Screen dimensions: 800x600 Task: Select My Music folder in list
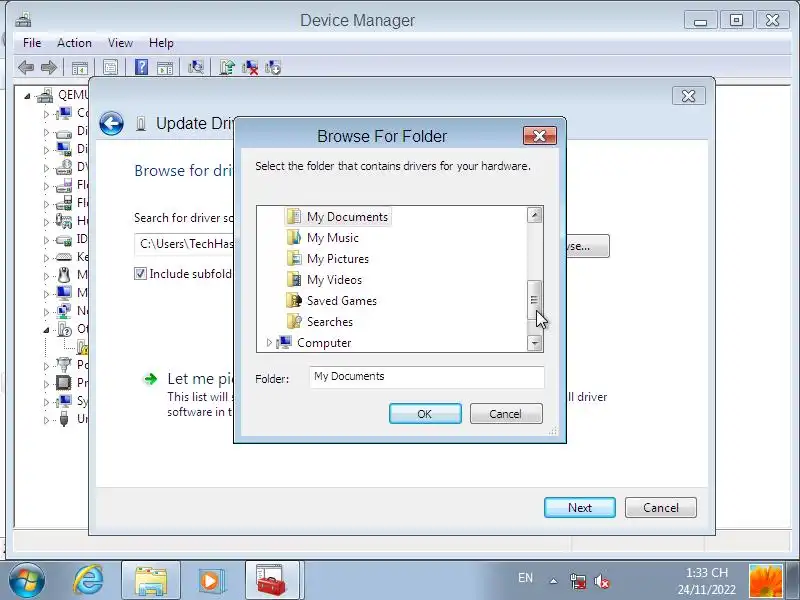click(323, 238)
